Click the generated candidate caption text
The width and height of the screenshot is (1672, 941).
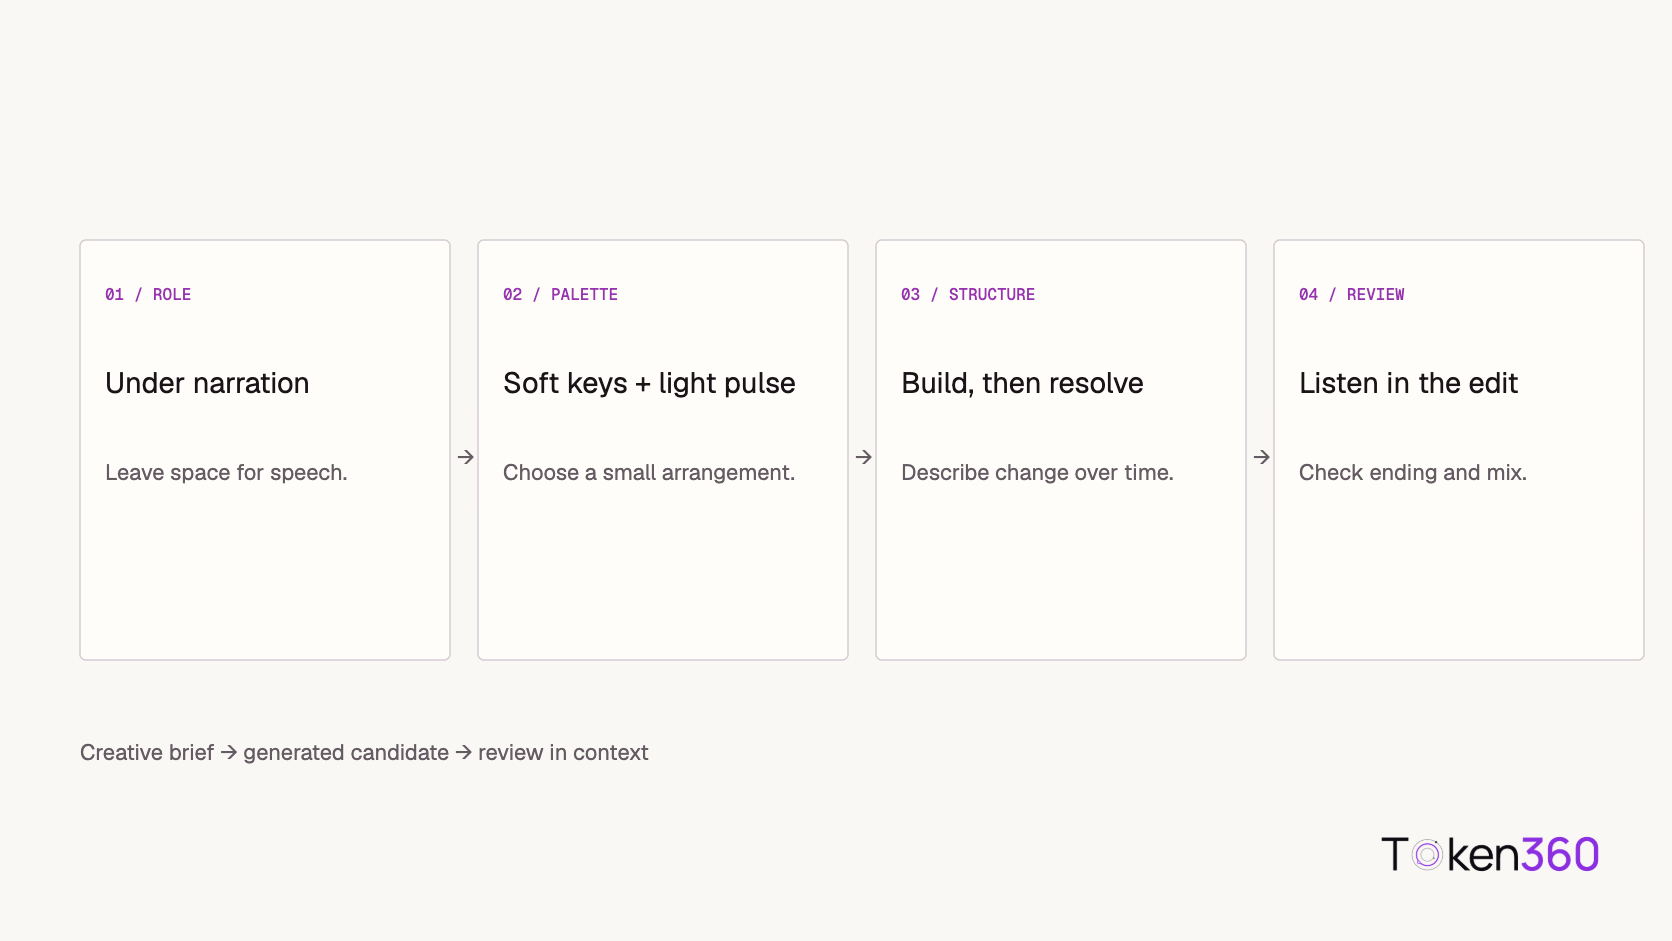click(x=346, y=752)
